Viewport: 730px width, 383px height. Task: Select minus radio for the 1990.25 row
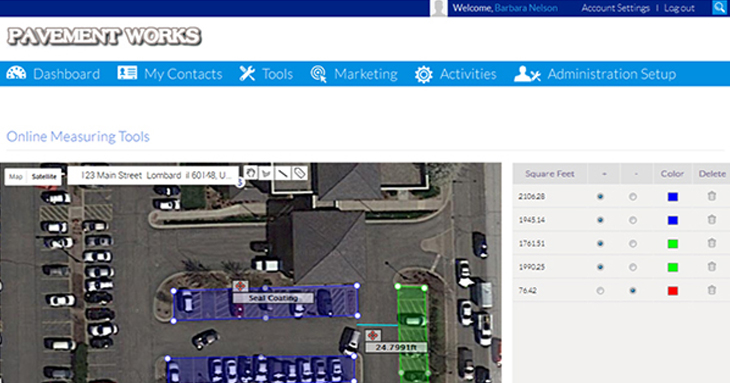point(633,268)
